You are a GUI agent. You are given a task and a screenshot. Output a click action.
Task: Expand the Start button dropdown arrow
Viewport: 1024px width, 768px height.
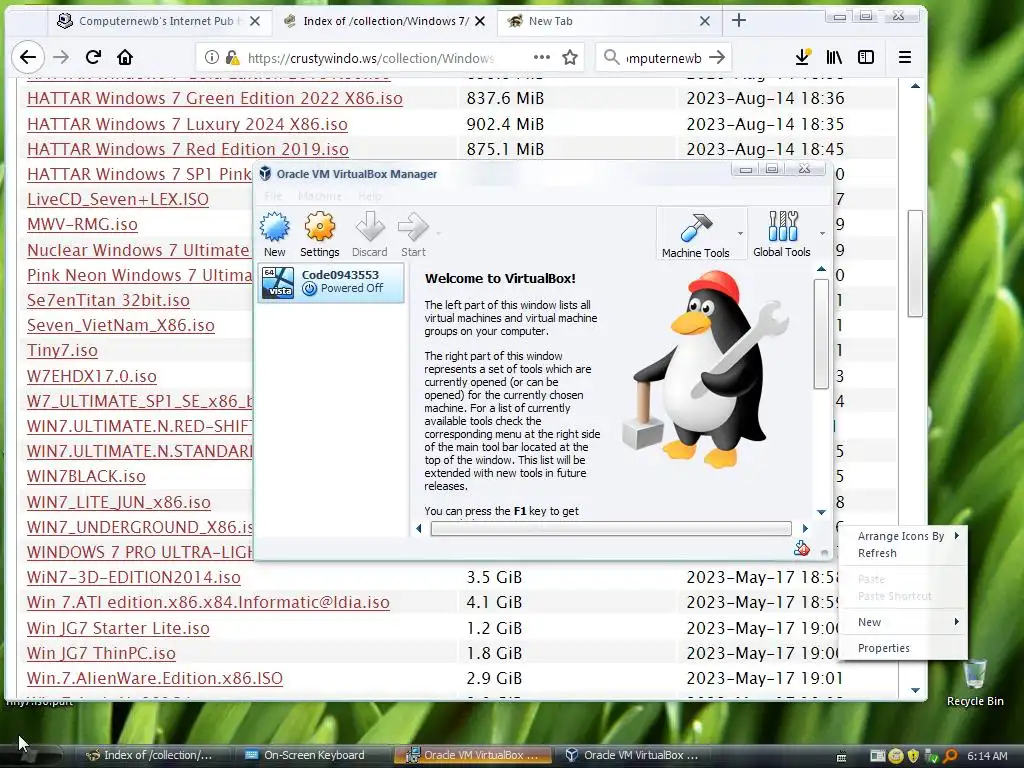click(x=438, y=233)
